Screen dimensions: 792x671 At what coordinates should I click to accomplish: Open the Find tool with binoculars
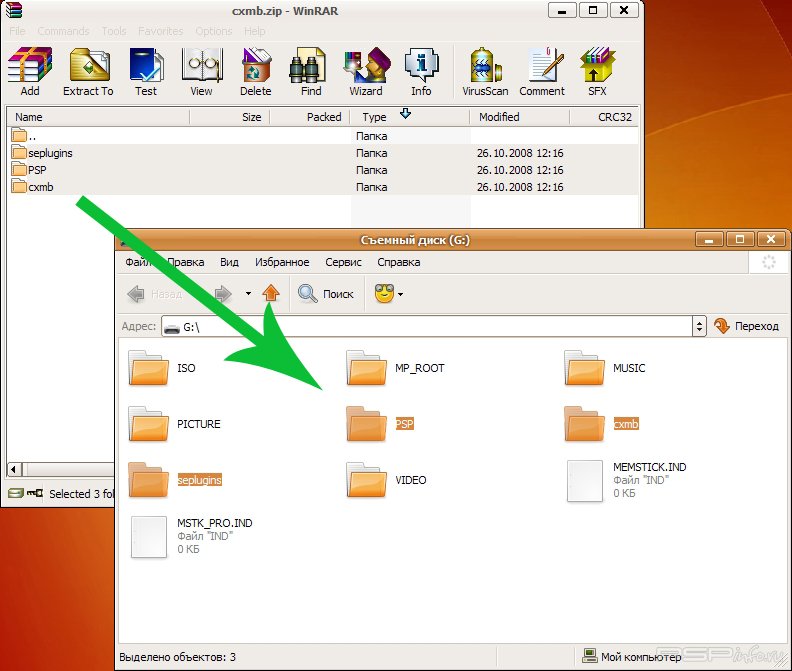(311, 71)
